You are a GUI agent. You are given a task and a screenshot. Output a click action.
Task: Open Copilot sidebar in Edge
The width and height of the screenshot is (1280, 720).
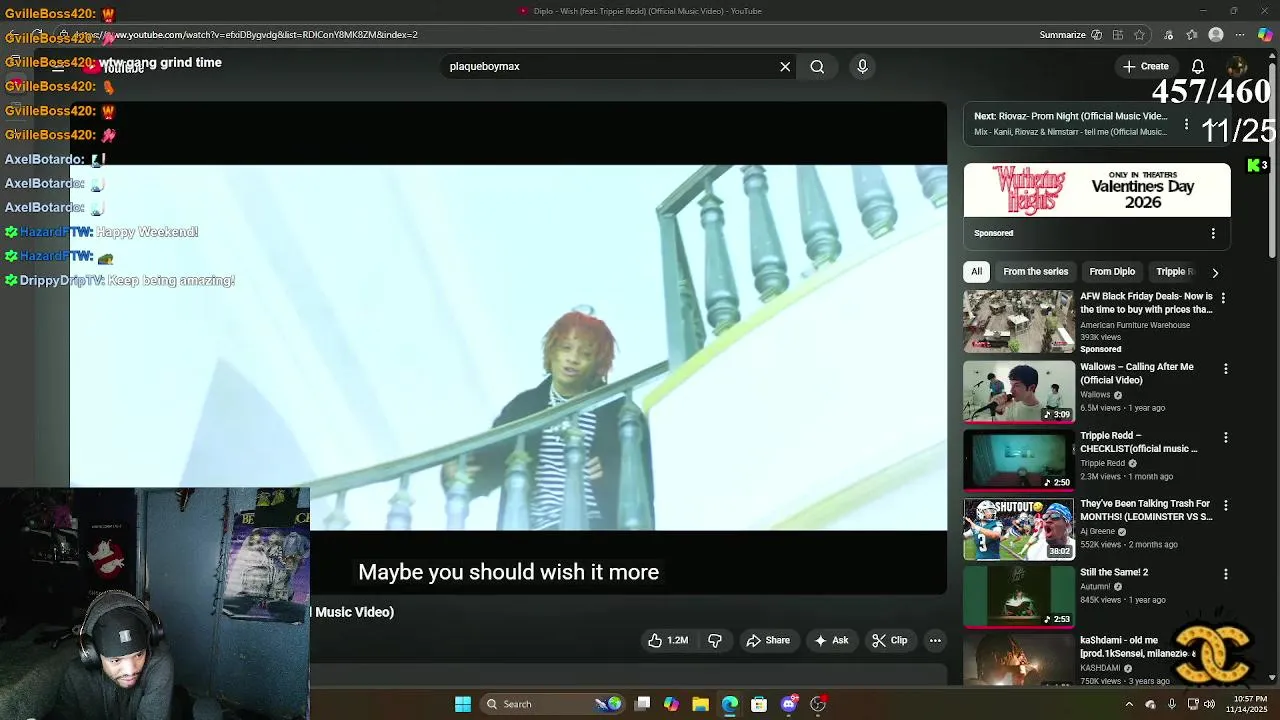click(1265, 35)
